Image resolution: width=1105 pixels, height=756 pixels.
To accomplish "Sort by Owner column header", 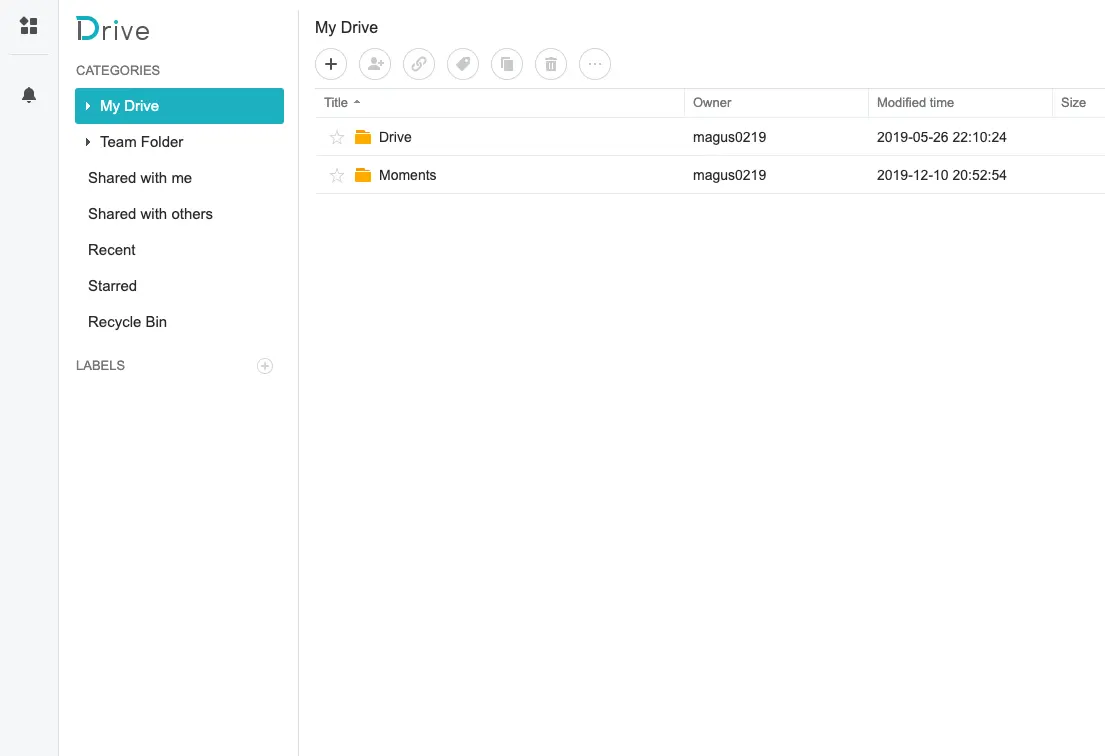I will (x=776, y=102).
